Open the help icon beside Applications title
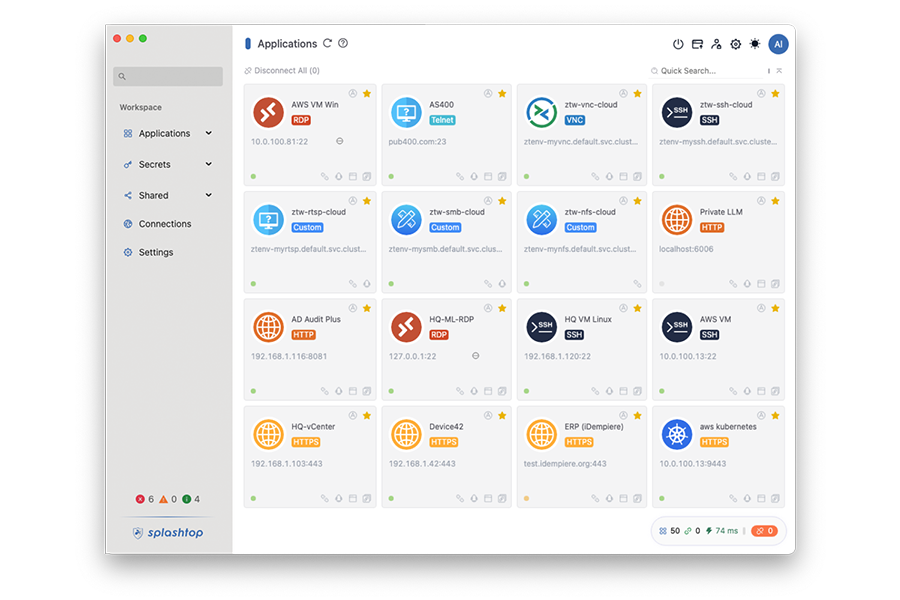This screenshot has width=900, height=600. tap(343, 44)
